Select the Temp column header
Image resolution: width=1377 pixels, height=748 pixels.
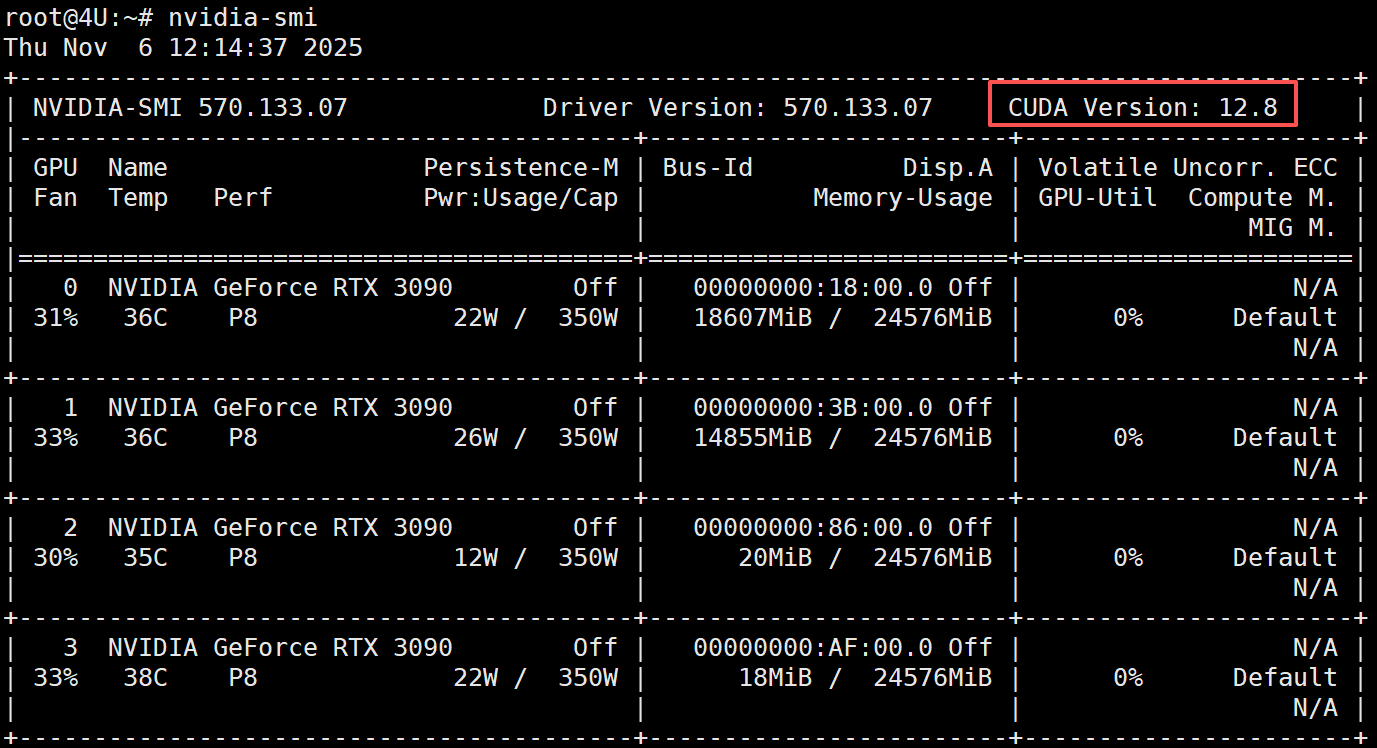pos(138,197)
